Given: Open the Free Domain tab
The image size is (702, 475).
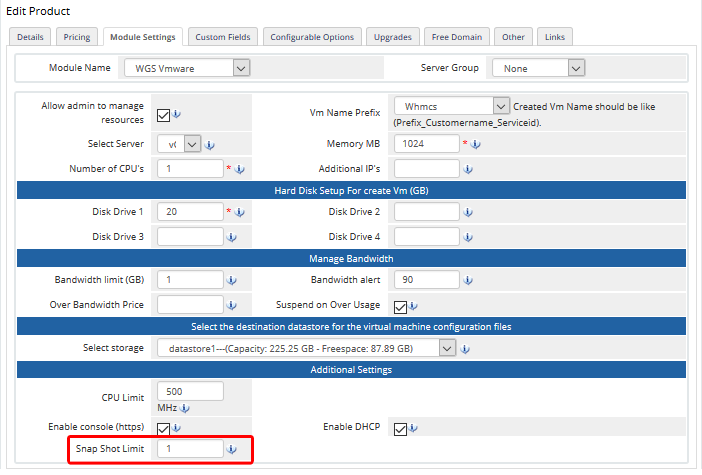Looking at the screenshot, I should tap(456, 37).
